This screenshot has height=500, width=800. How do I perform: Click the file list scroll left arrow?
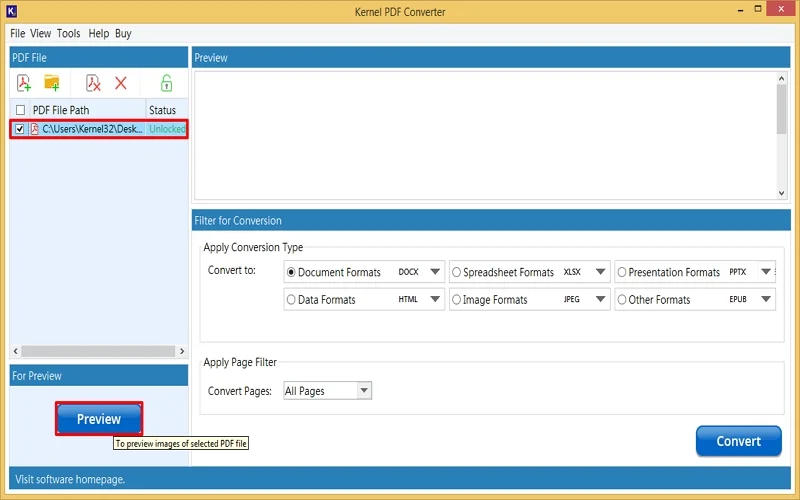pyautogui.click(x=16, y=351)
